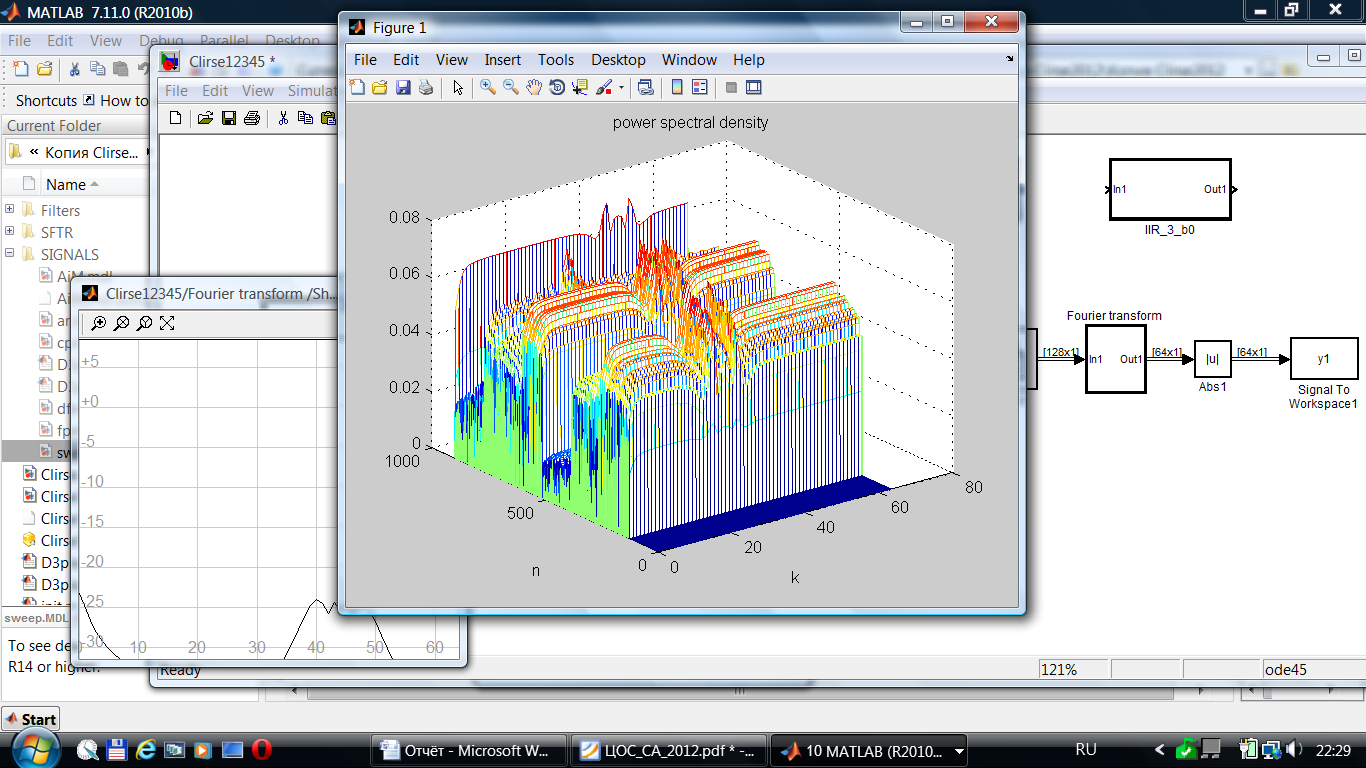Autoscale the scope window plot

click(x=167, y=323)
